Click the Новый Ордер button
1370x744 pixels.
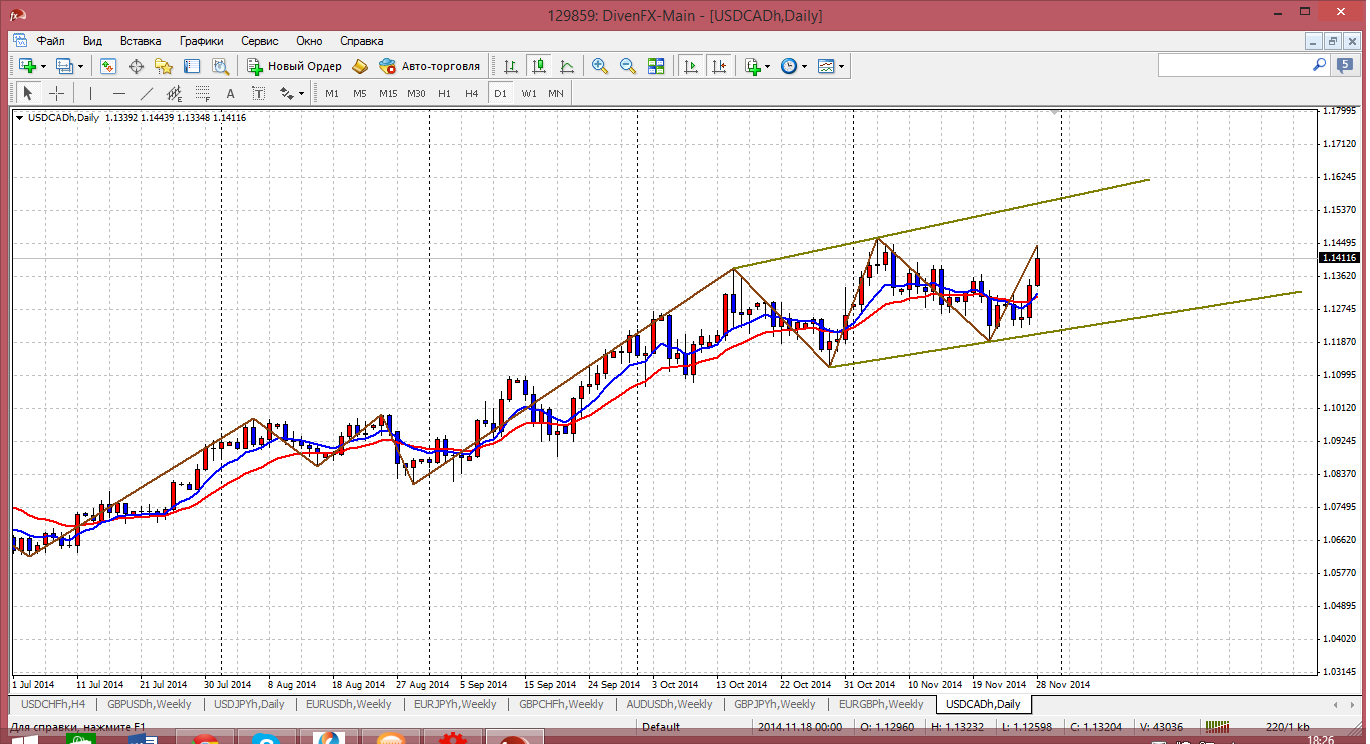[295, 66]
